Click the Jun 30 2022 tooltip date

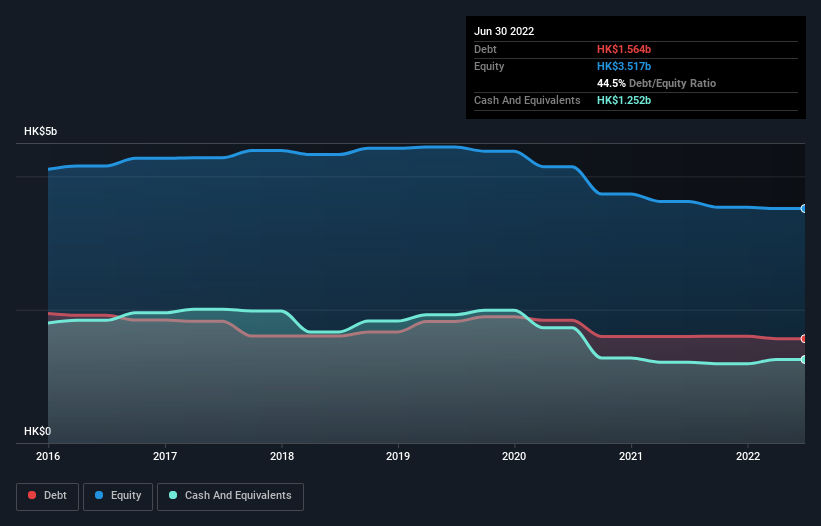click(x=504, y=31)
